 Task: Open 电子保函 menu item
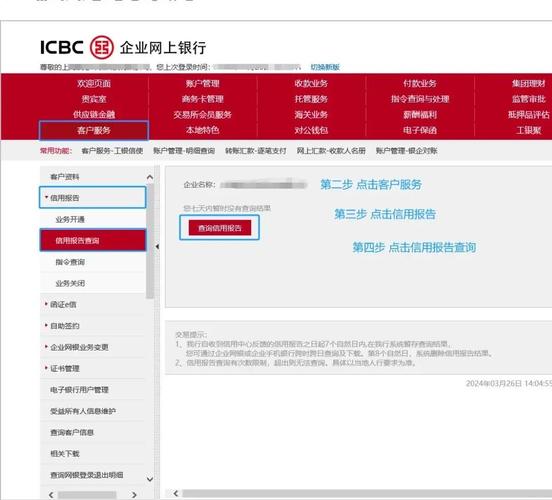pos(420,130)
